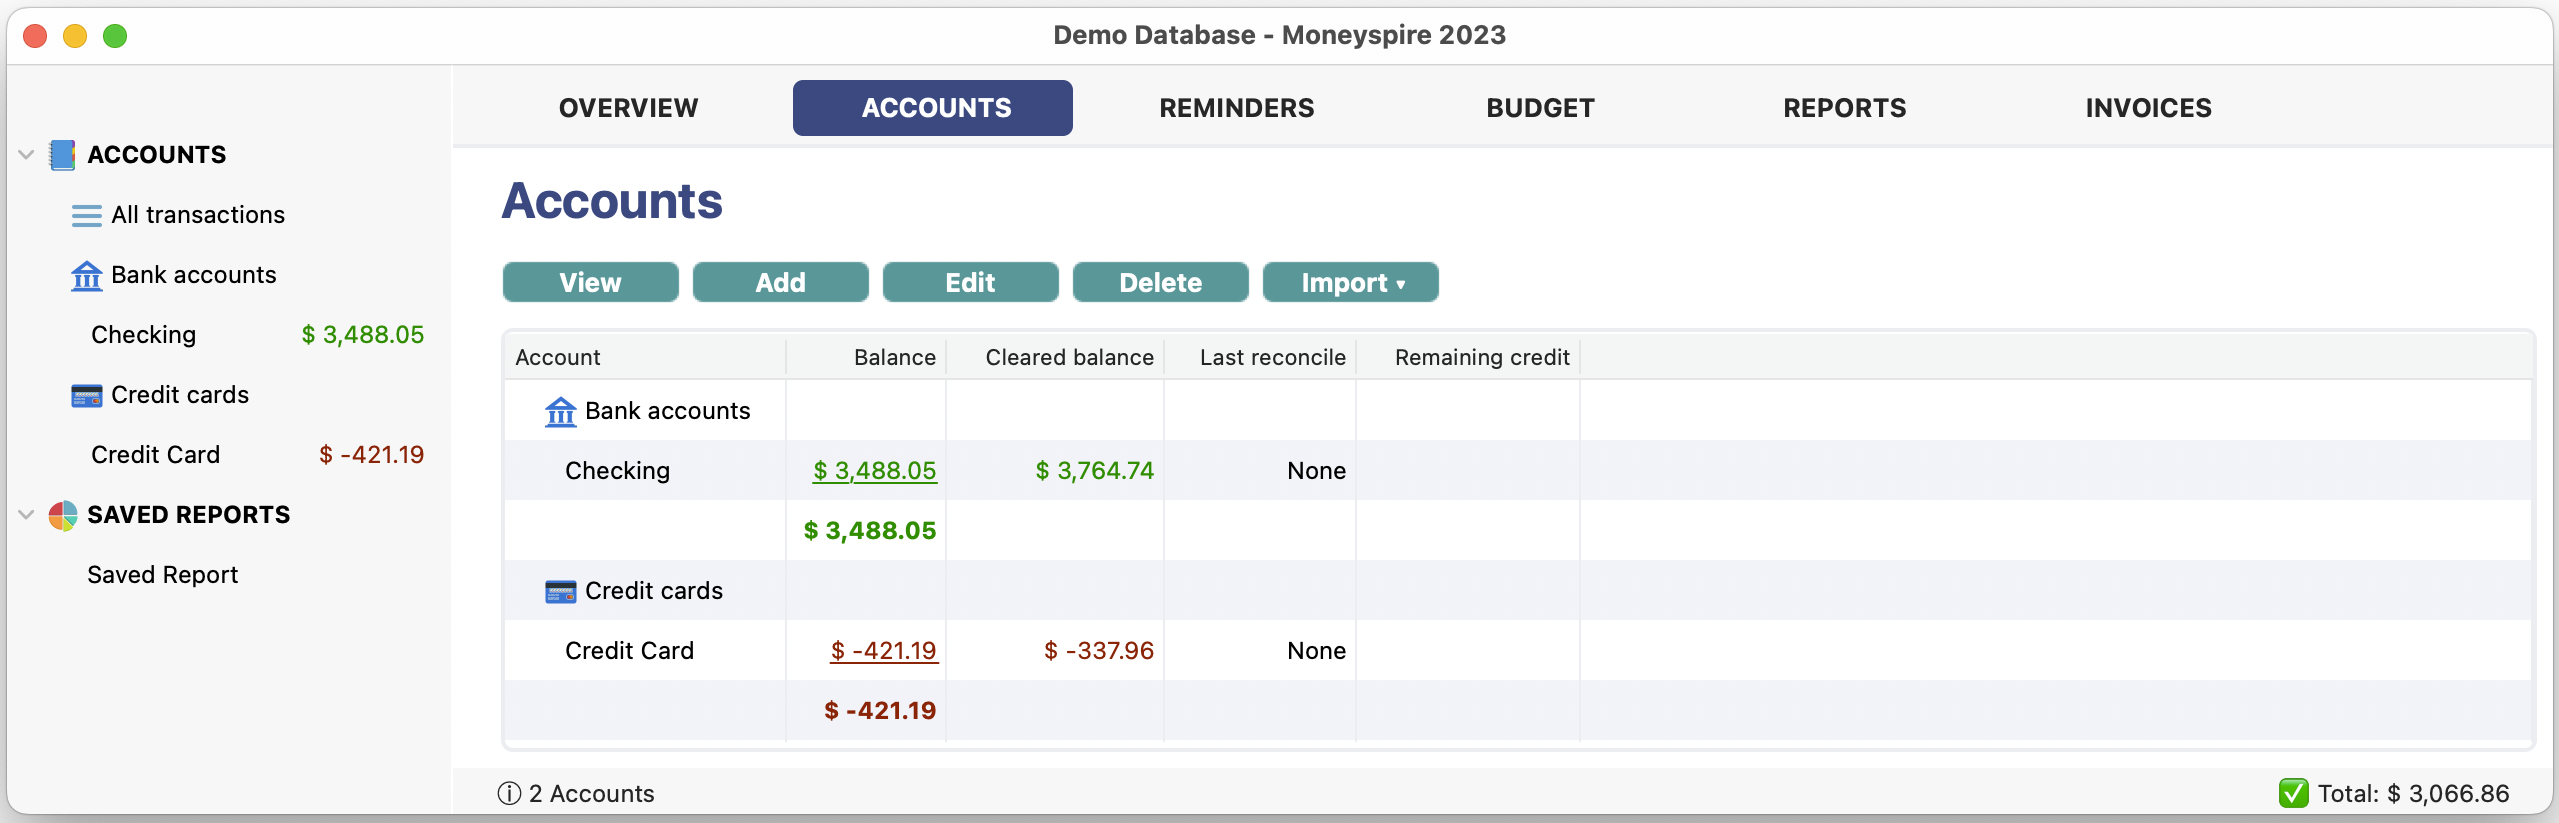Viewport: 2559px width, 823px height.
Task: Click the bank icon in the accounts table
Action: [561, 411]
